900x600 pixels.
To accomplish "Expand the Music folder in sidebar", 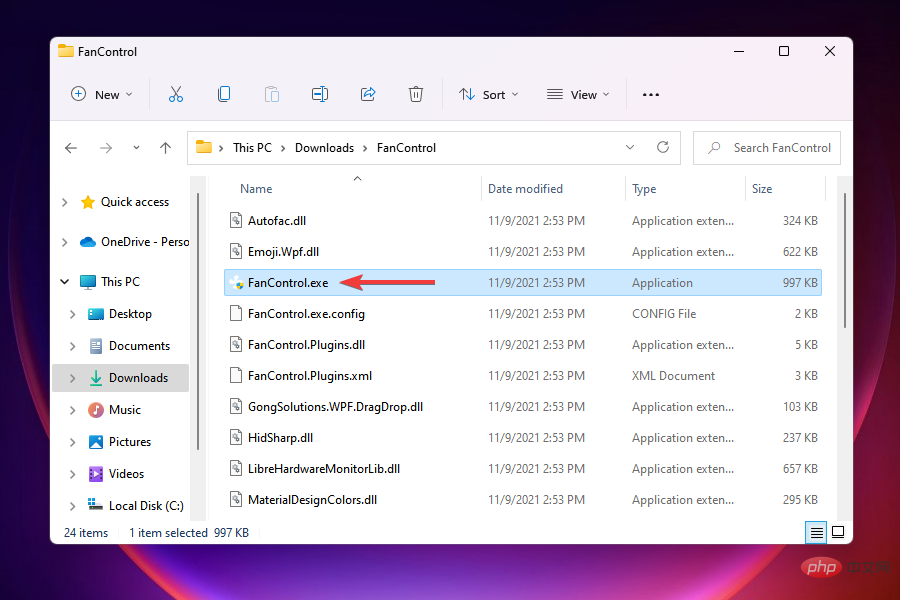I will (x=71, y=409).
